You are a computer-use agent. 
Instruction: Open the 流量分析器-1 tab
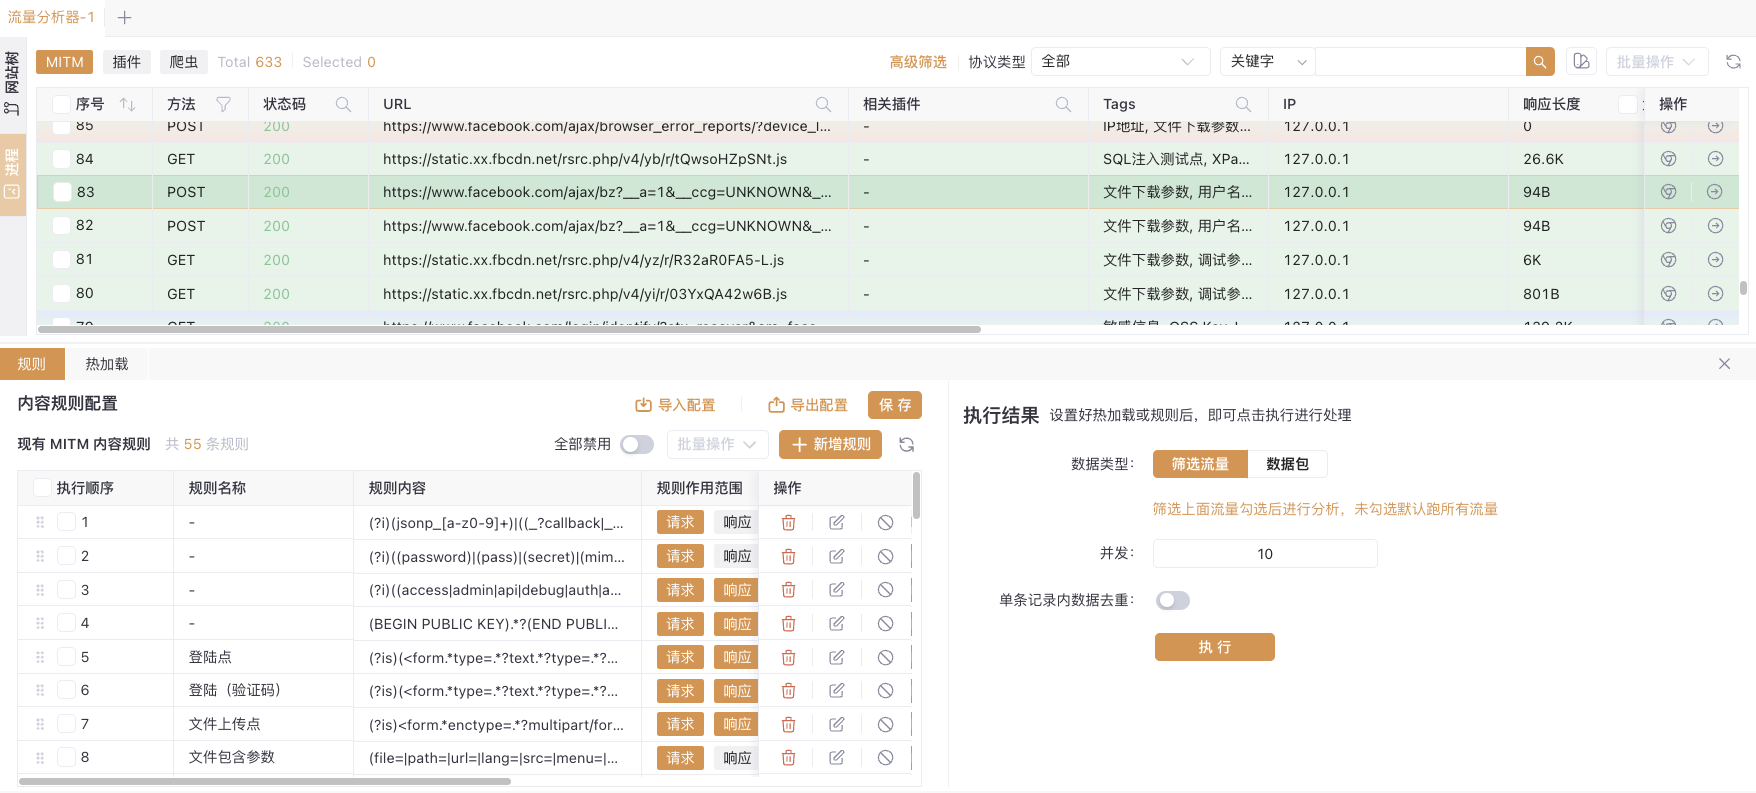pos(52,17)
